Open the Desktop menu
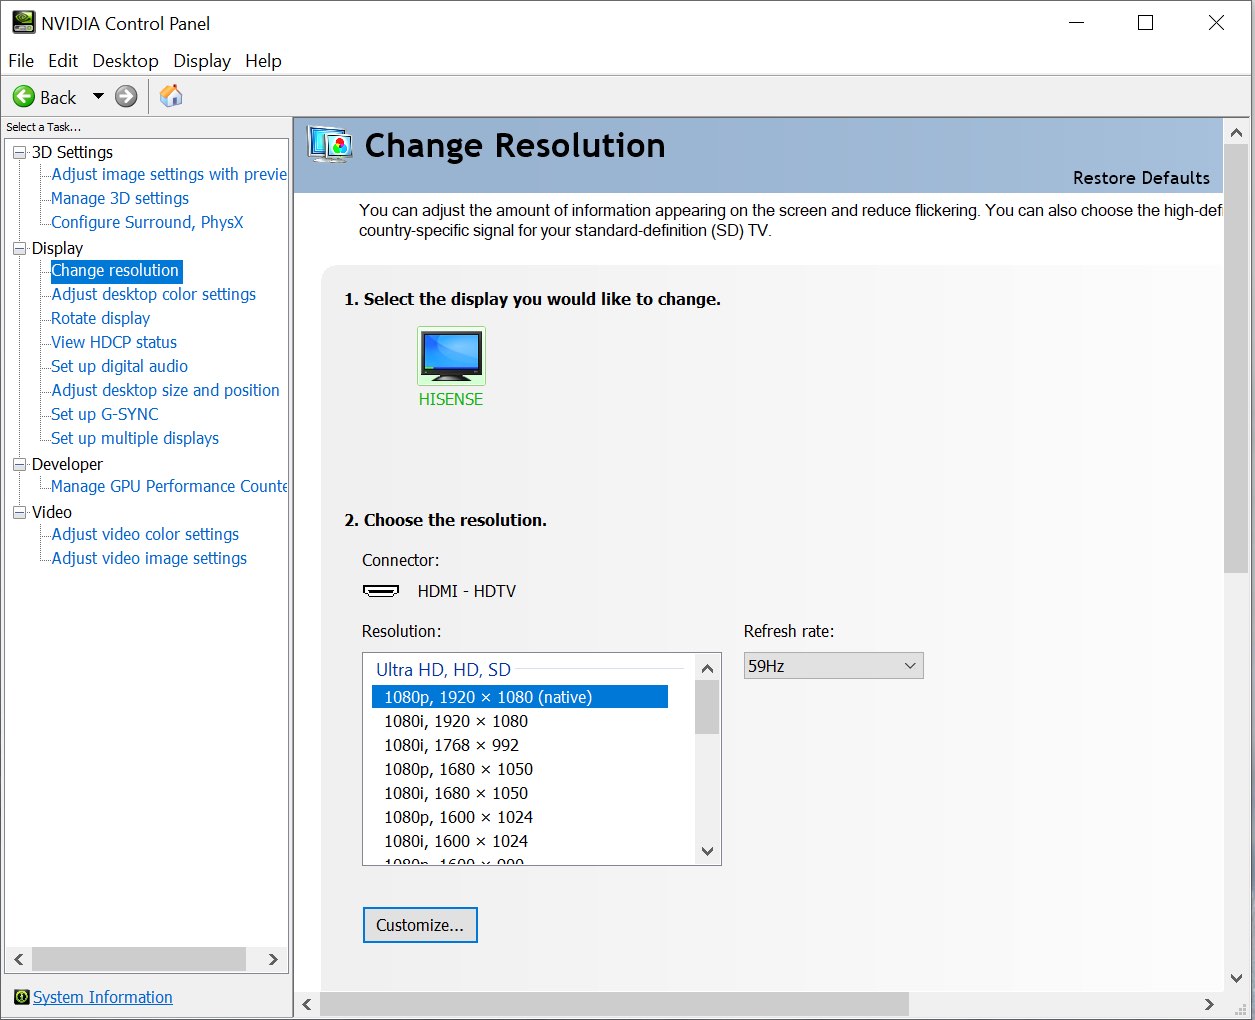The image size is (1255, 1020). (125, 60)
